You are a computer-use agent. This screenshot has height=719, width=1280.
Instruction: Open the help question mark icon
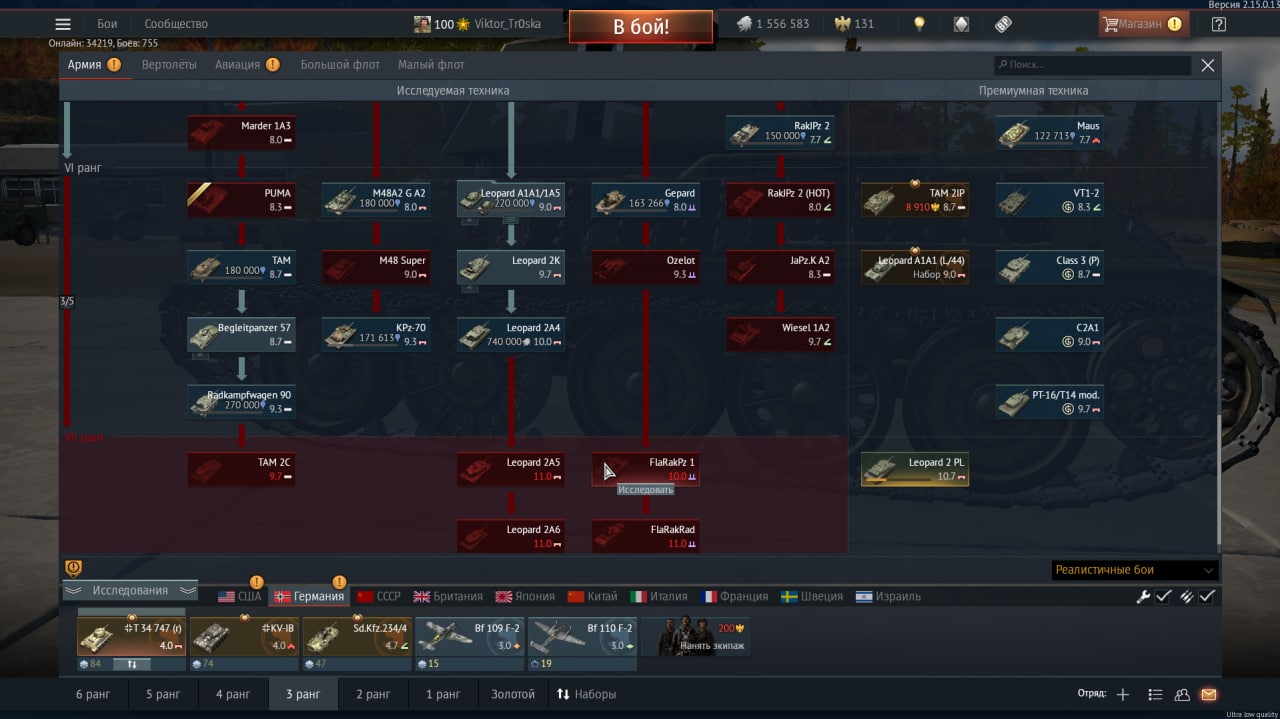(1218, 24)
